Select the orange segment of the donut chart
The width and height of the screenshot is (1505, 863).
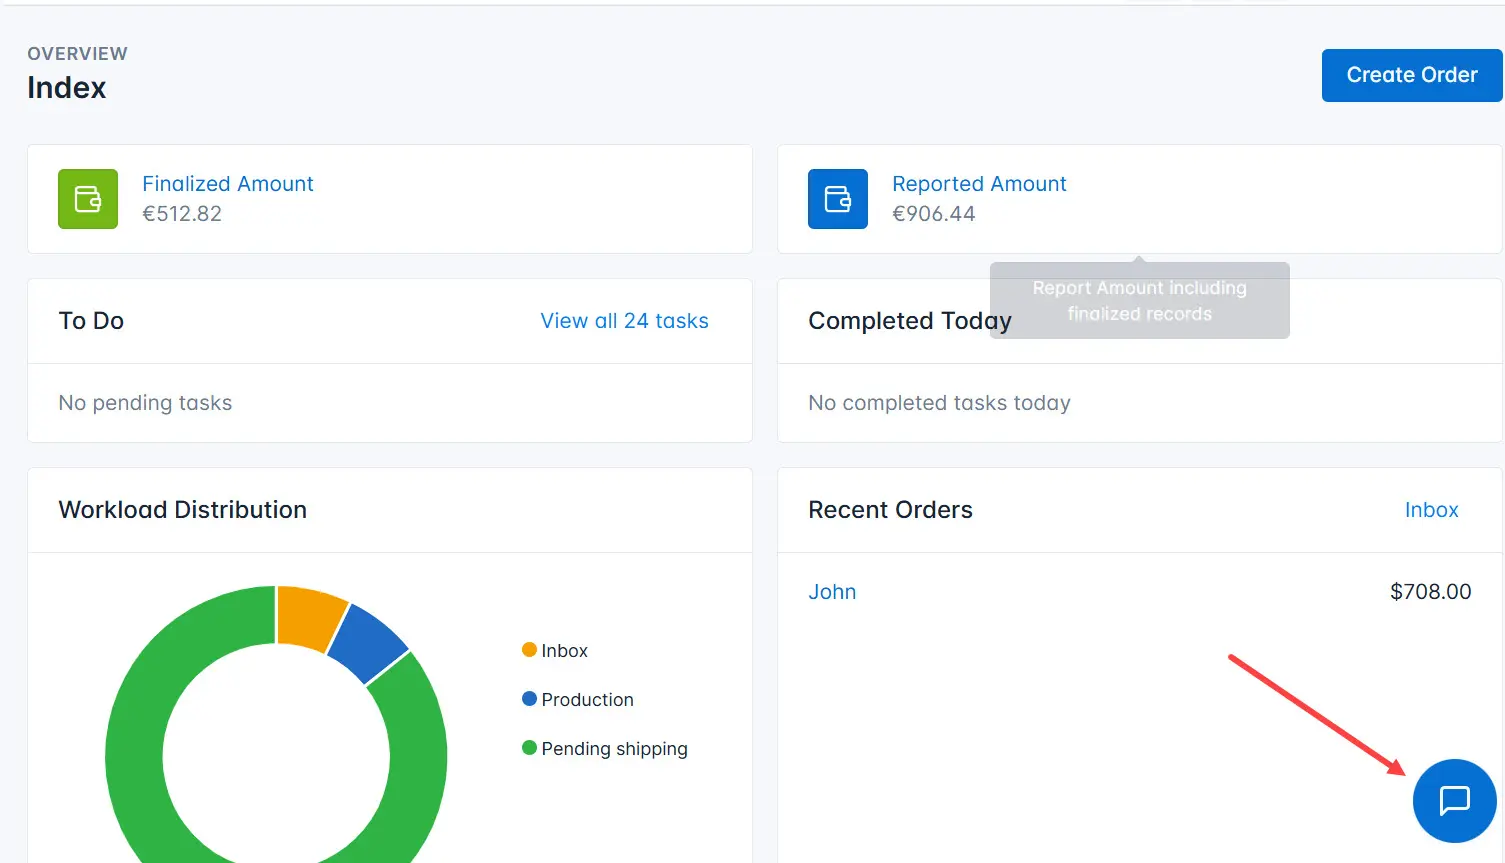pyautogui.click(x=309, y=615)
